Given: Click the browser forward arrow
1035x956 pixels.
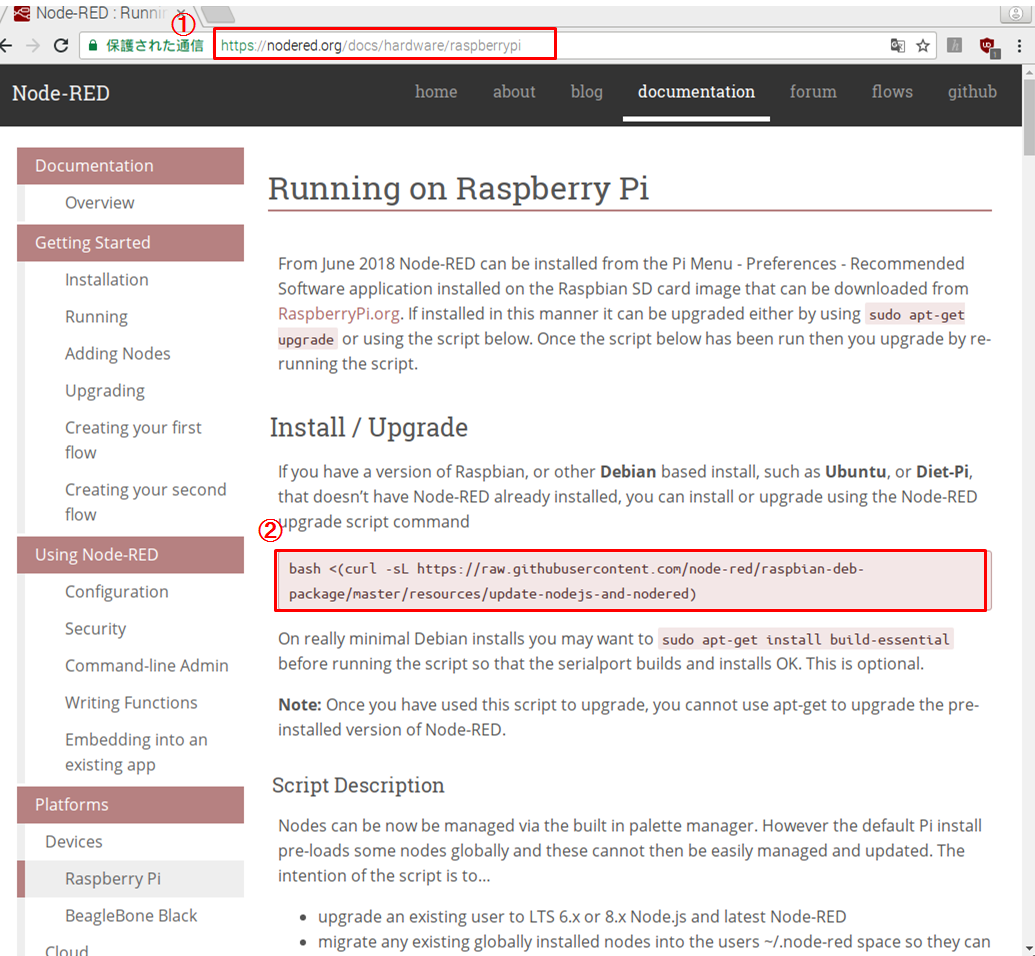Looking at the screenshot, I should pos(32,45).
